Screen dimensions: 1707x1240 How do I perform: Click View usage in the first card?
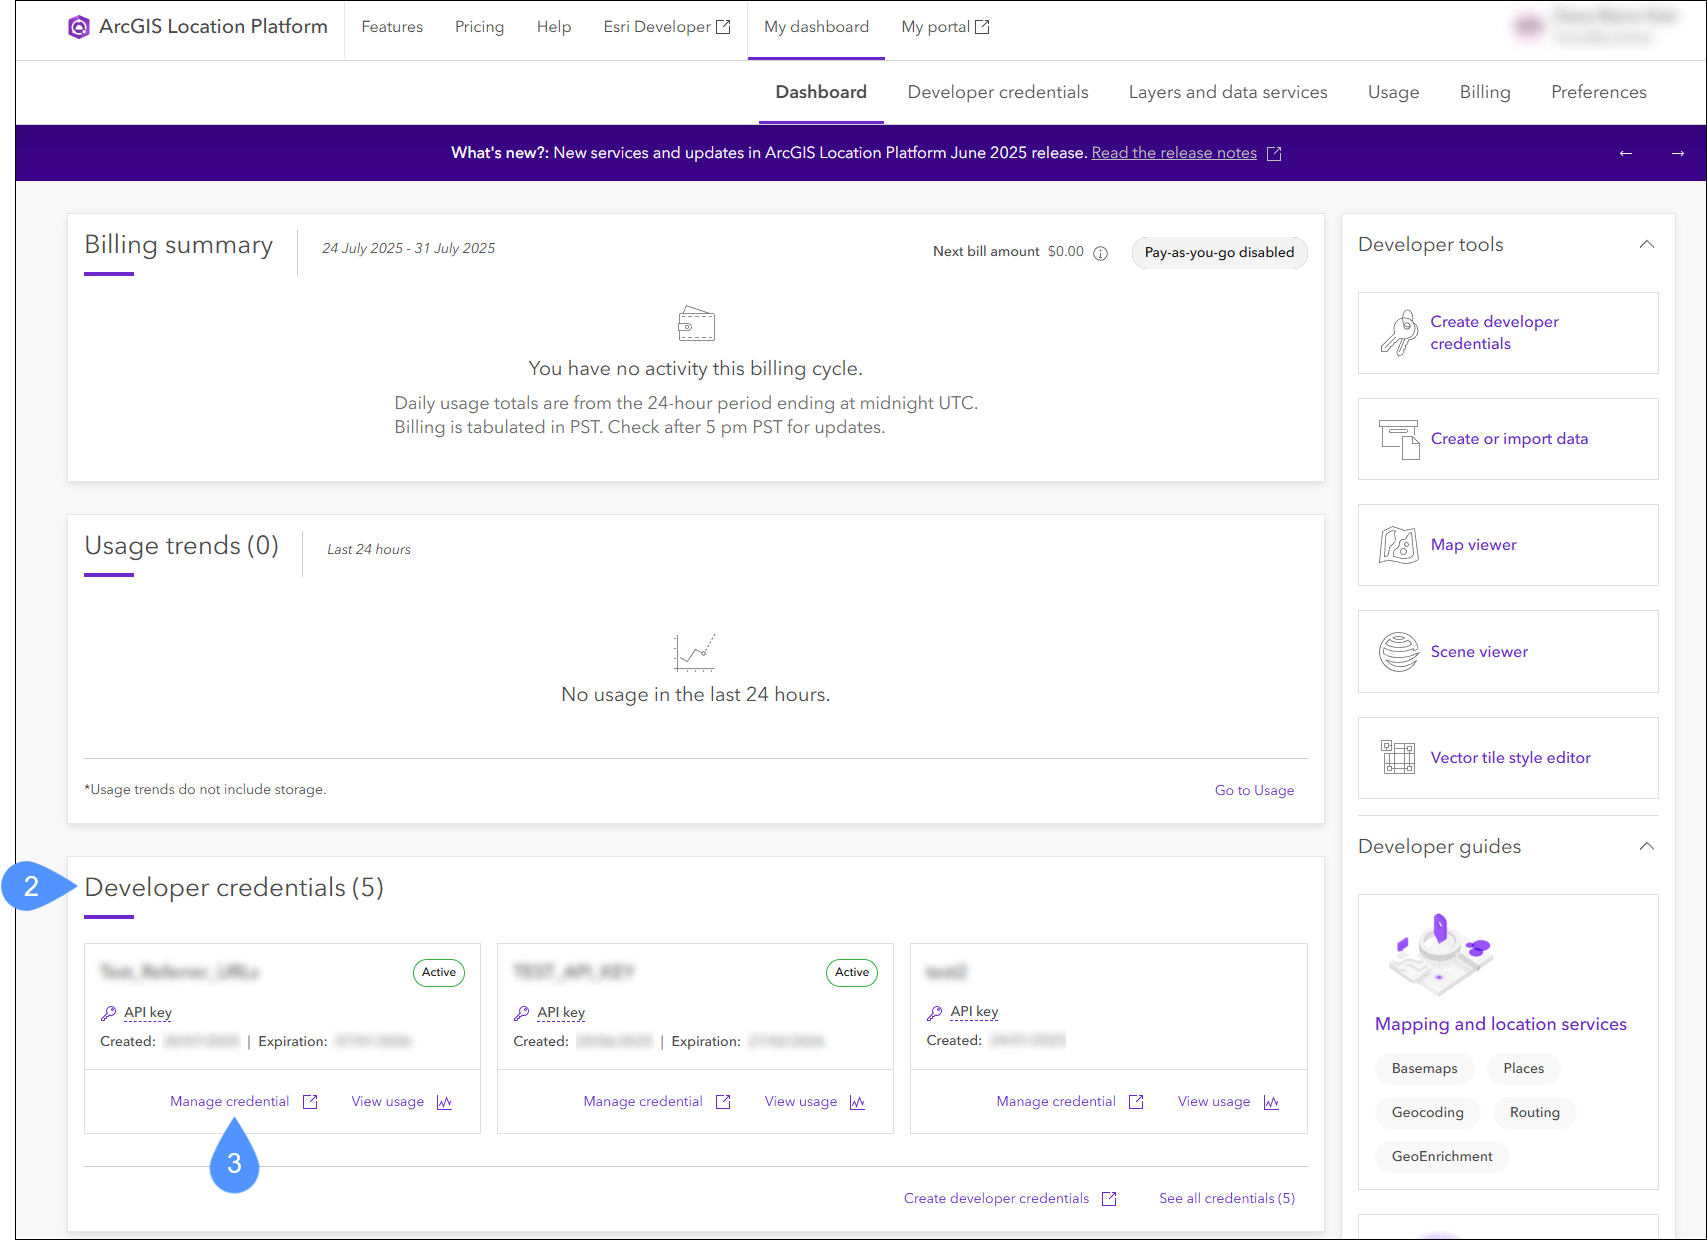387,1102
